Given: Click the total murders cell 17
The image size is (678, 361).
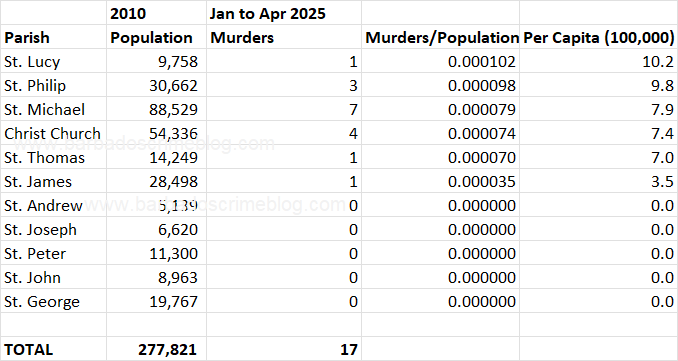Looking at the screenshot, I should pos(284,349).
